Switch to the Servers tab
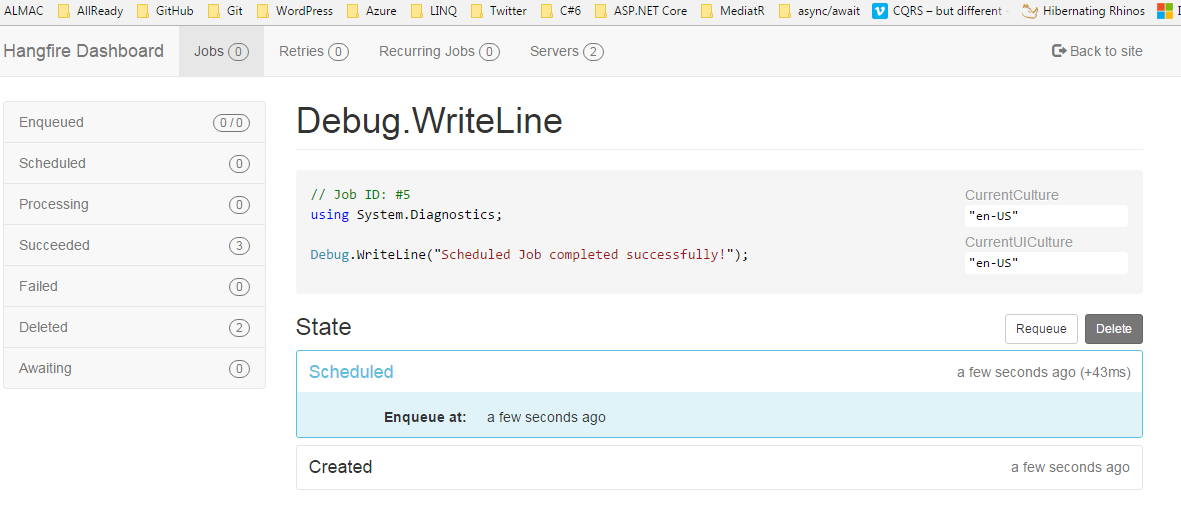 point(566,51)
